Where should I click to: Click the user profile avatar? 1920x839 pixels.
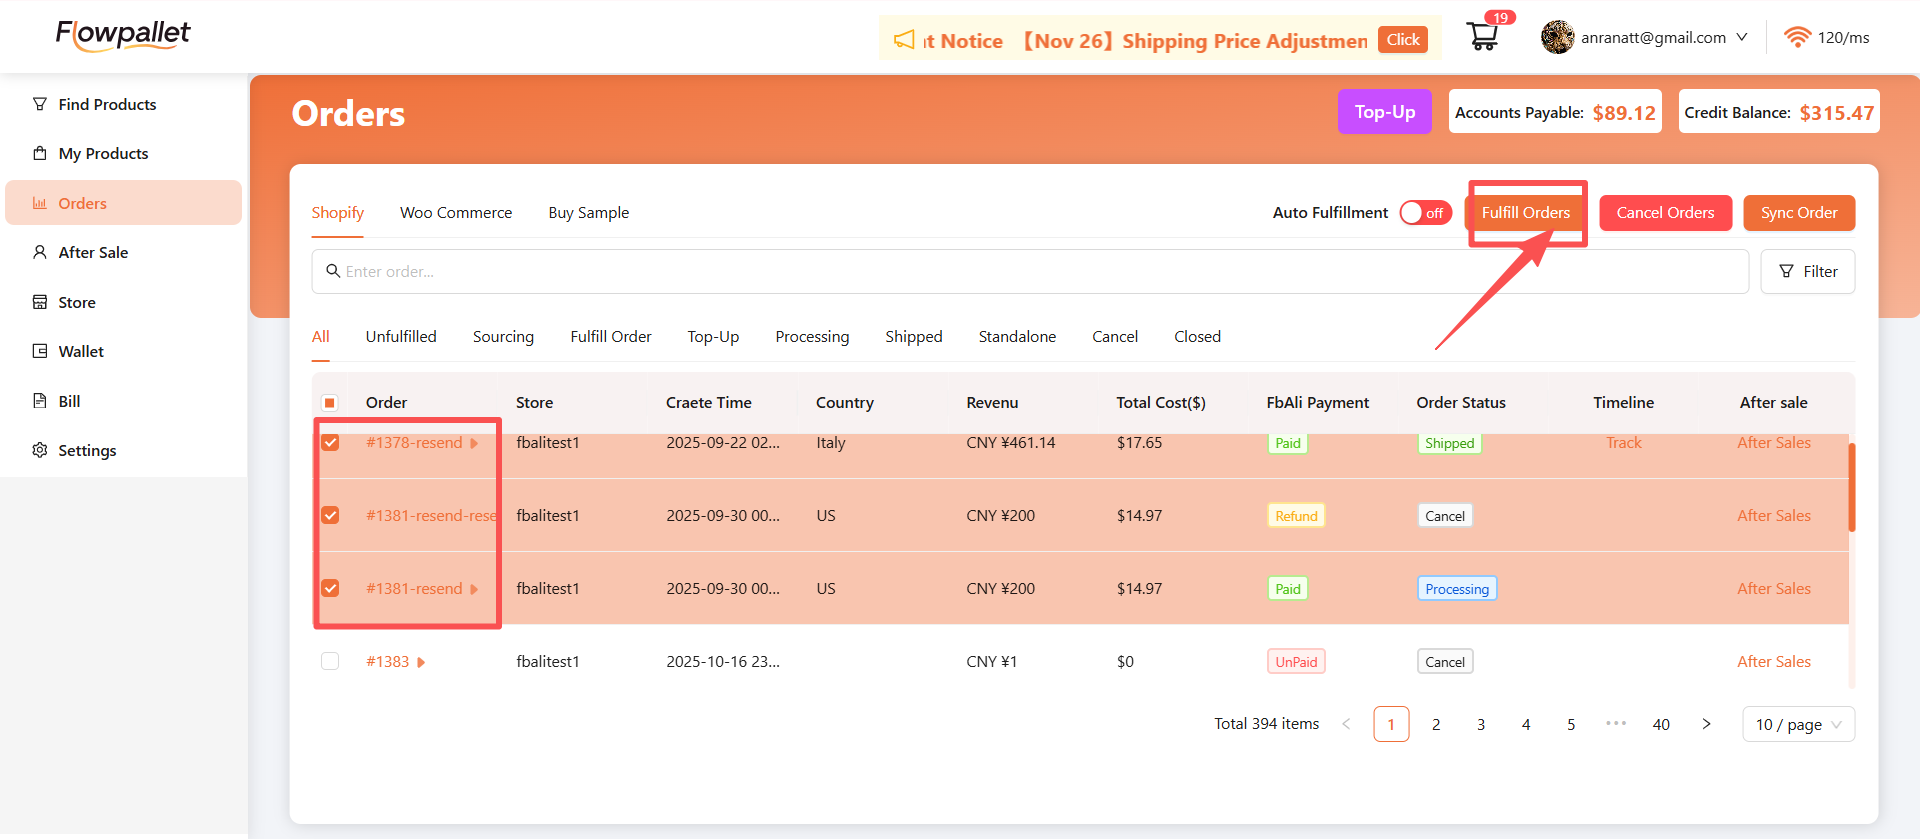1557,38
